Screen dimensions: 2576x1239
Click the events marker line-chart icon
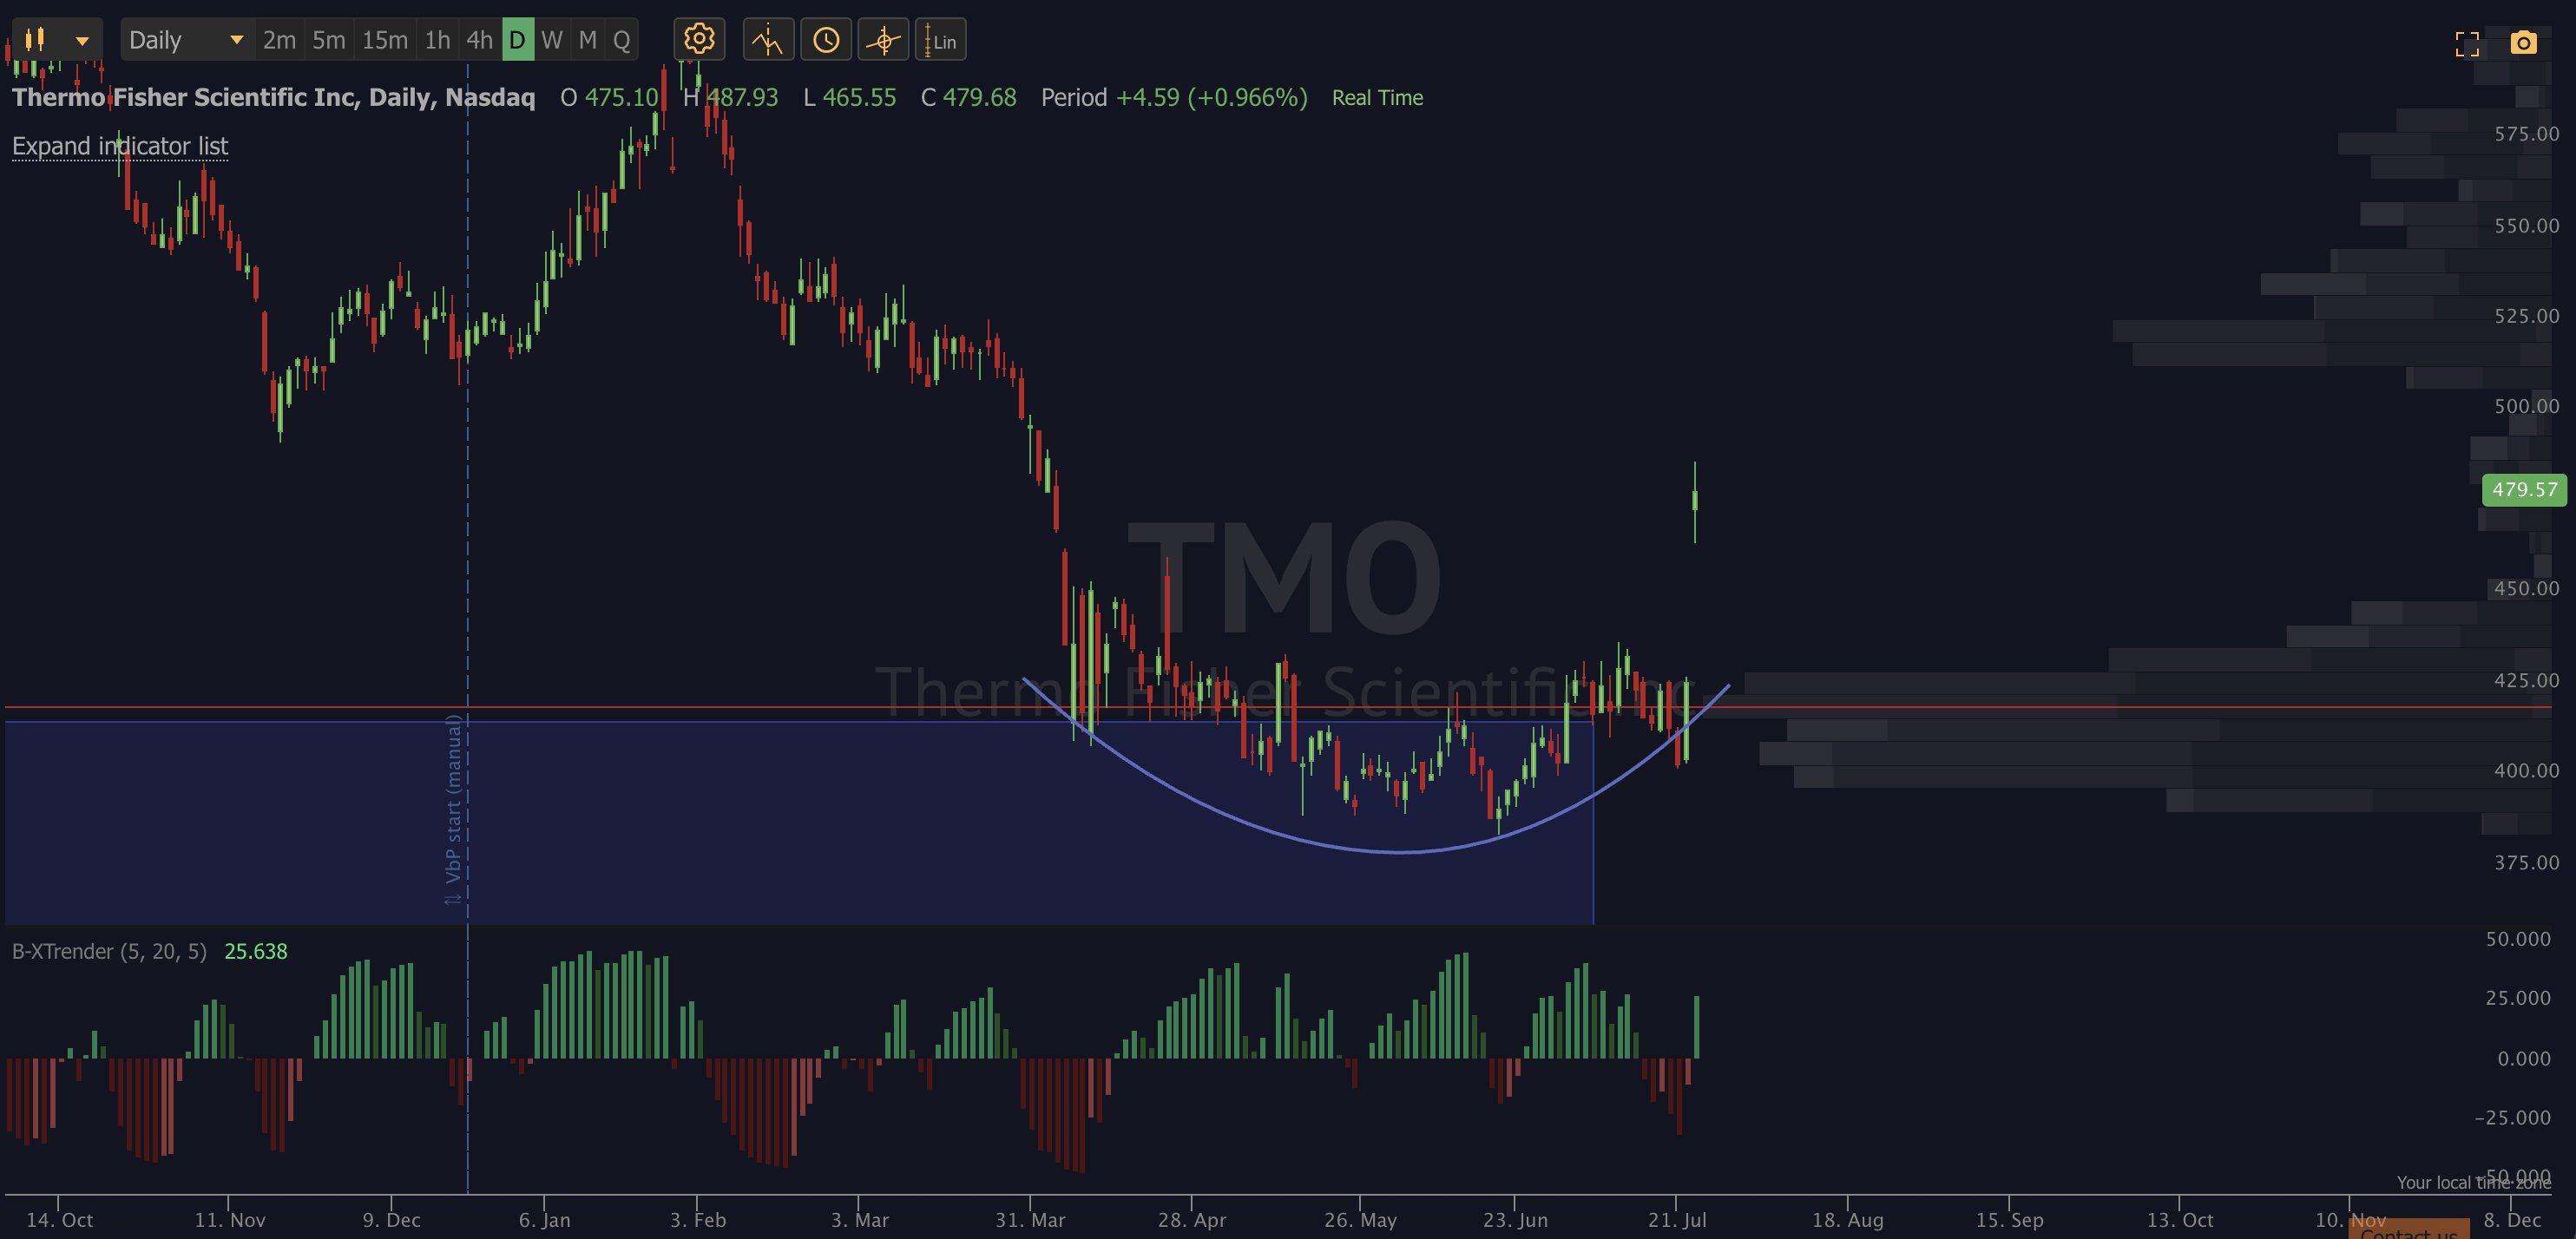pos(768,40)
